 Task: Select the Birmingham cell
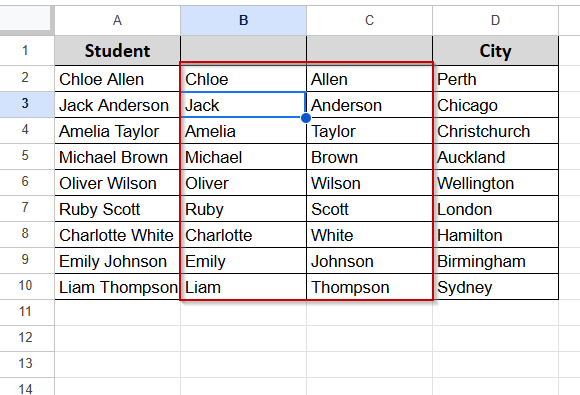(495, 261)
